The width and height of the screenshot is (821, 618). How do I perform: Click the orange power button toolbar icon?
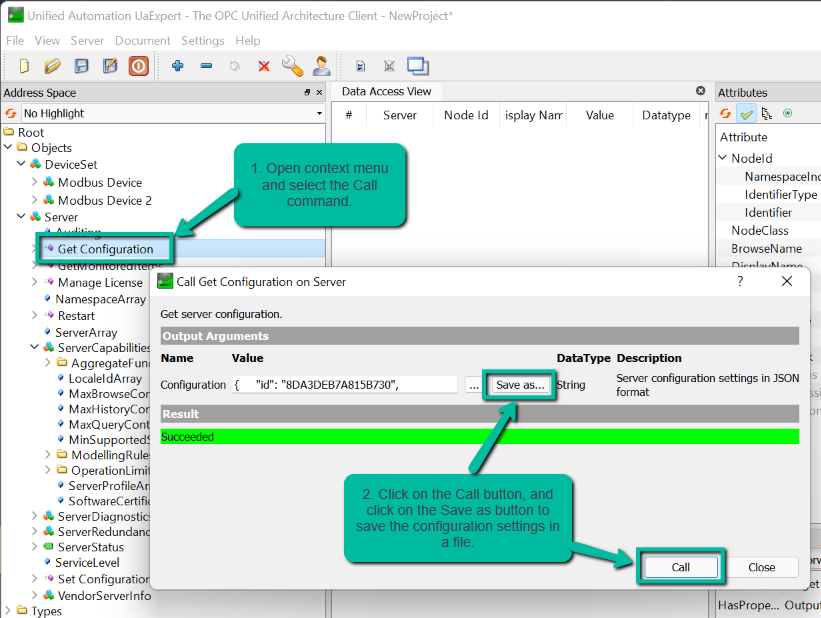pyautogui.click(x=138, y=66)
